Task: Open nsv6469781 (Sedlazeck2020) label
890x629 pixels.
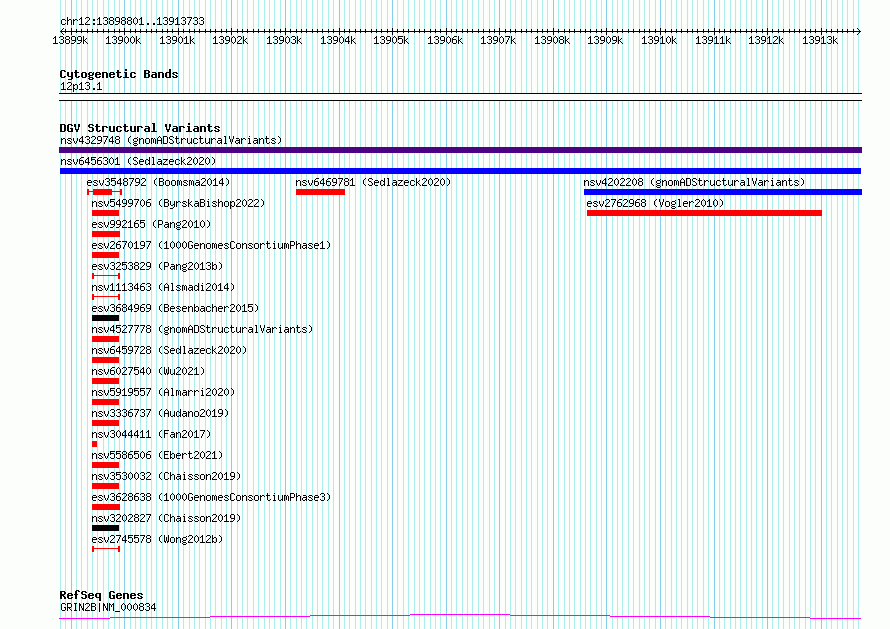Action: (x=373, y=182)
